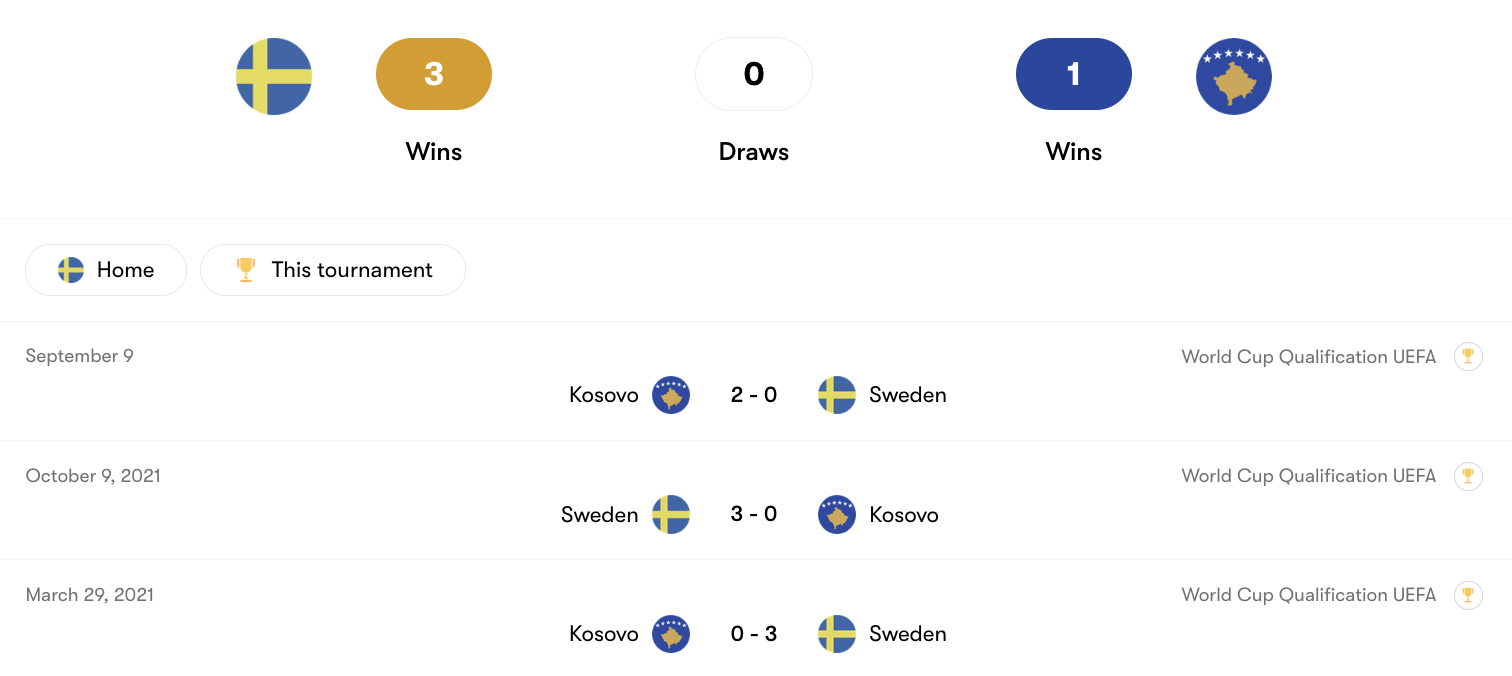Click Kosovo's large flag in the header

point(1233,76)
